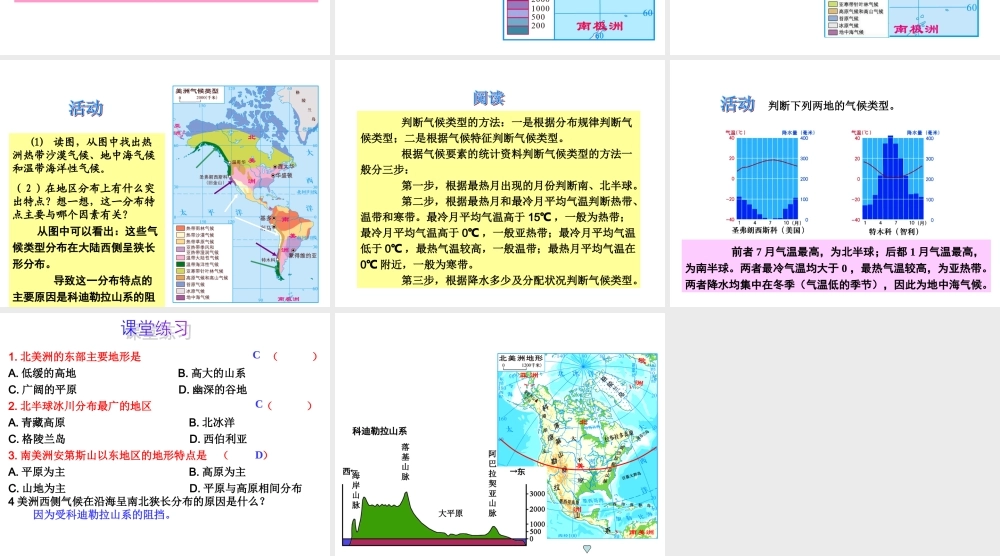Click the yellow text box starting (1) 读图
This screenshot has width=1000, height=556.
click(86, 218)
